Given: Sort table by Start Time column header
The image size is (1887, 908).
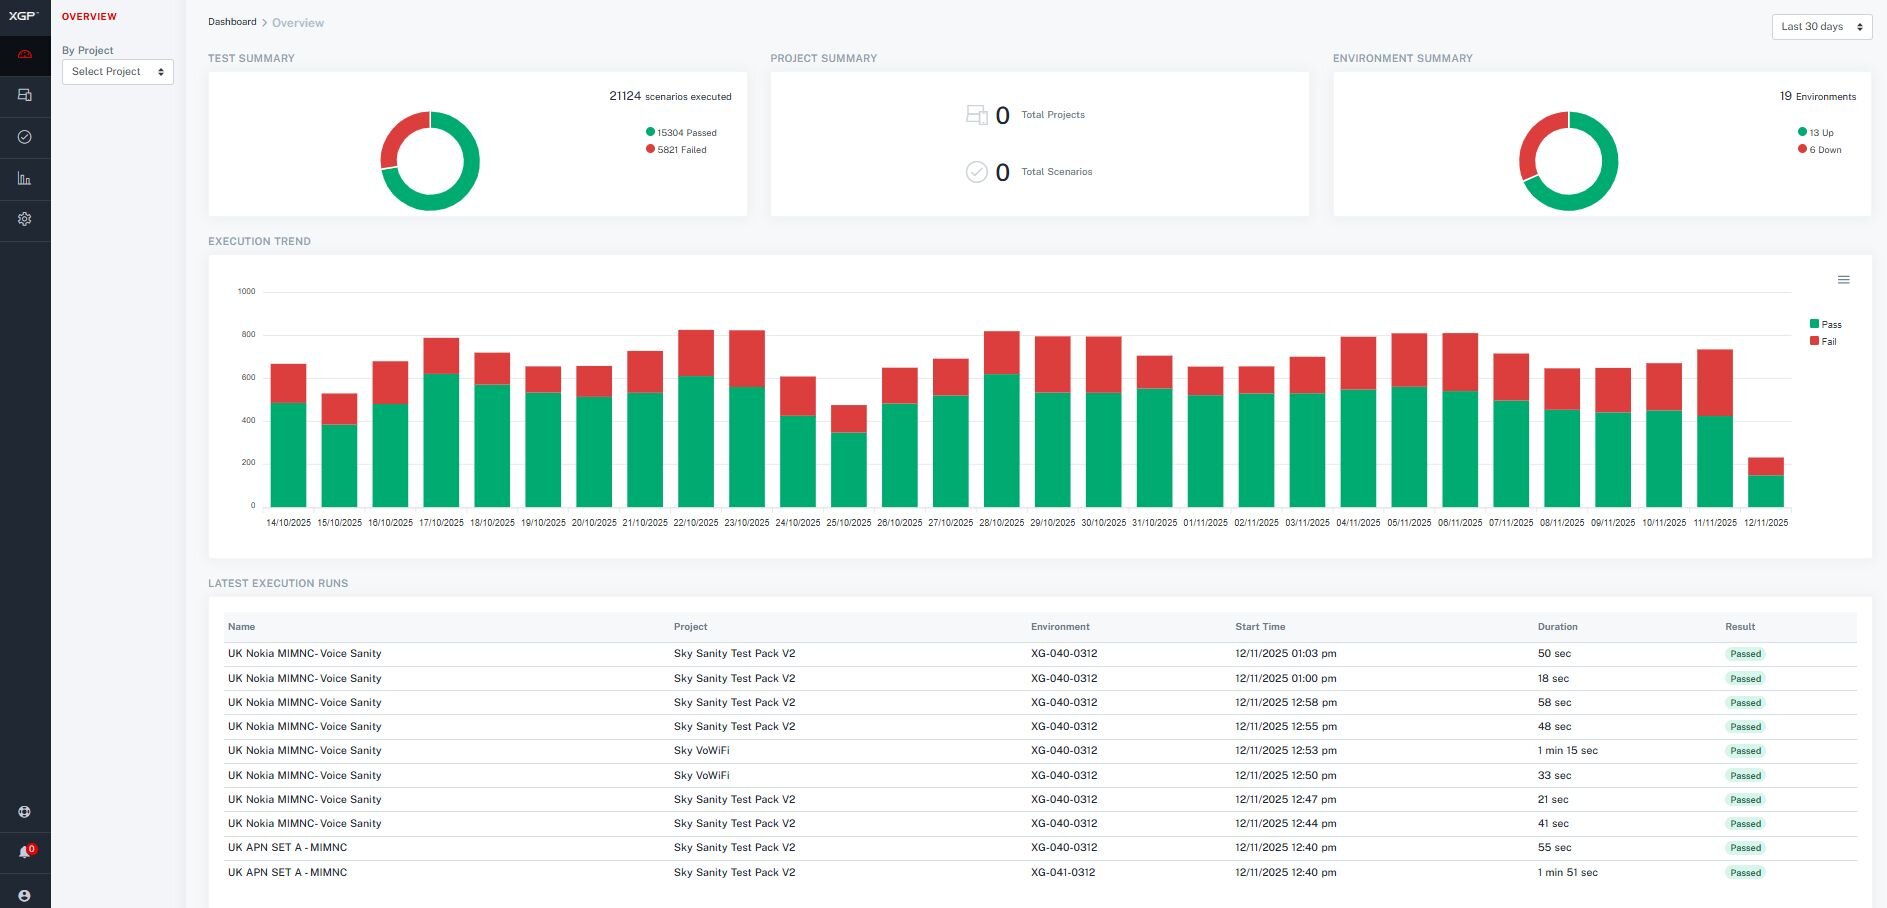Looking at the screenshot, I should (x=1260, y=627).
